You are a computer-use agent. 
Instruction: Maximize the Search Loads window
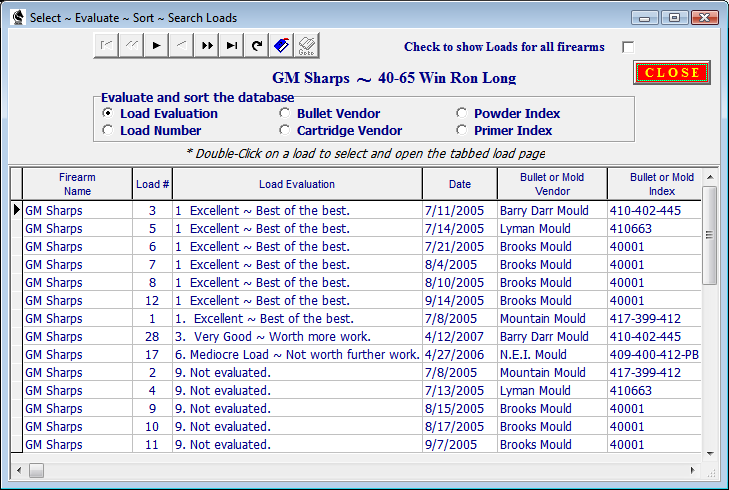coord(674,18)
